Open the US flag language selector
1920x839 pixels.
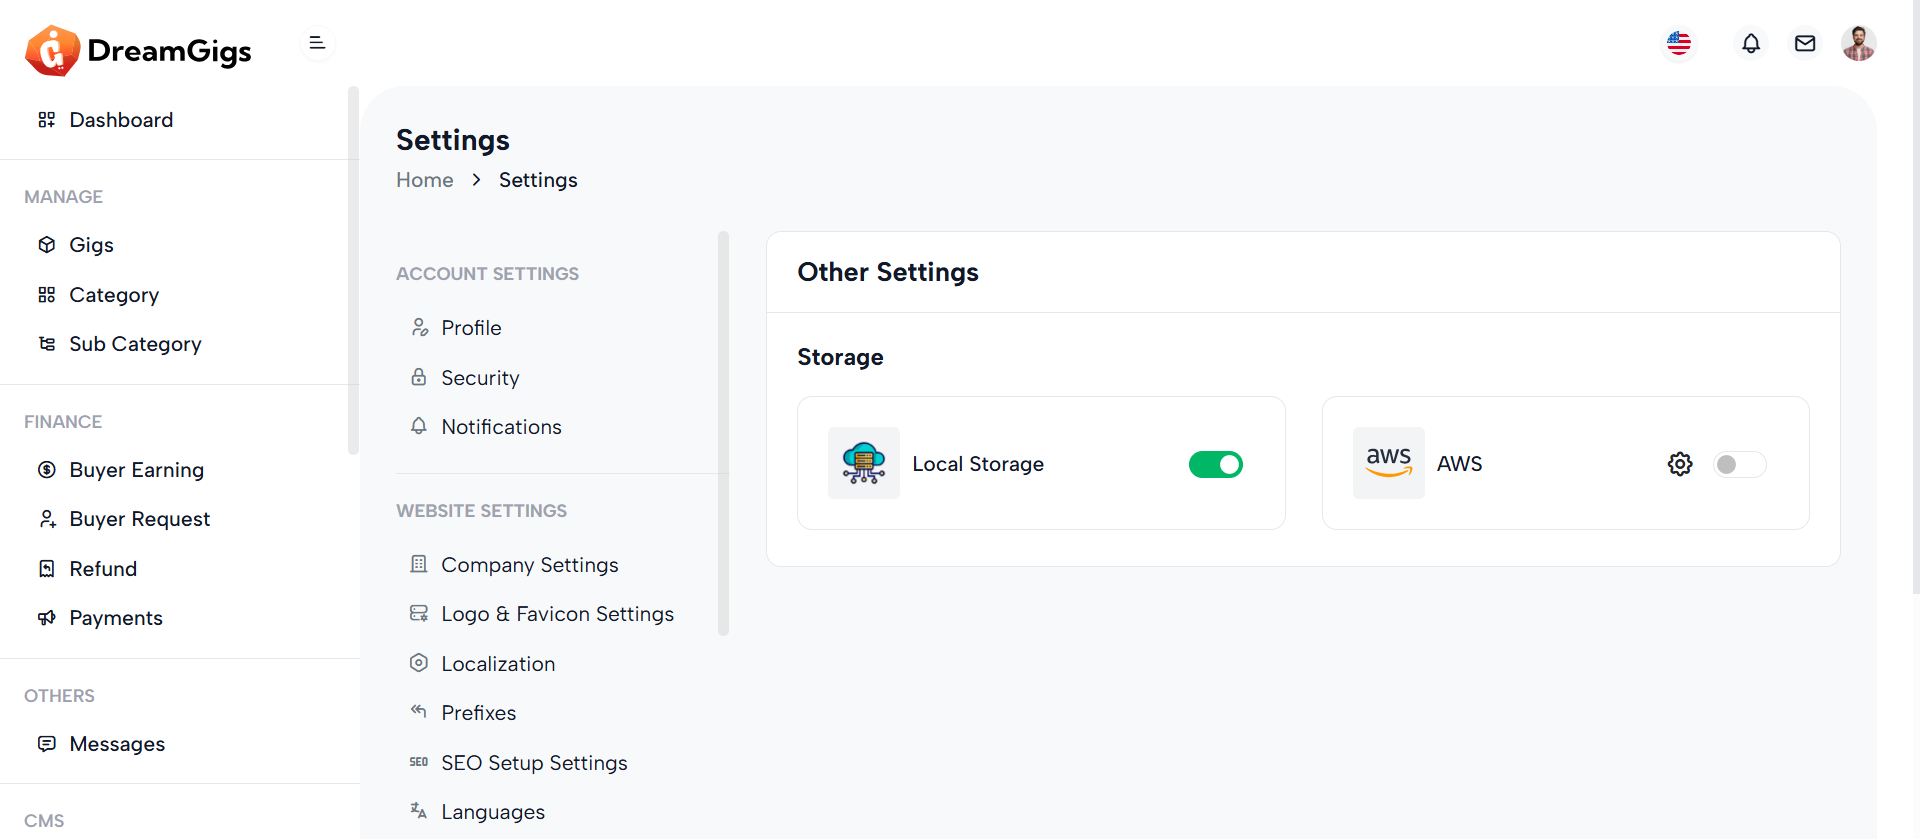[1679, 43]
